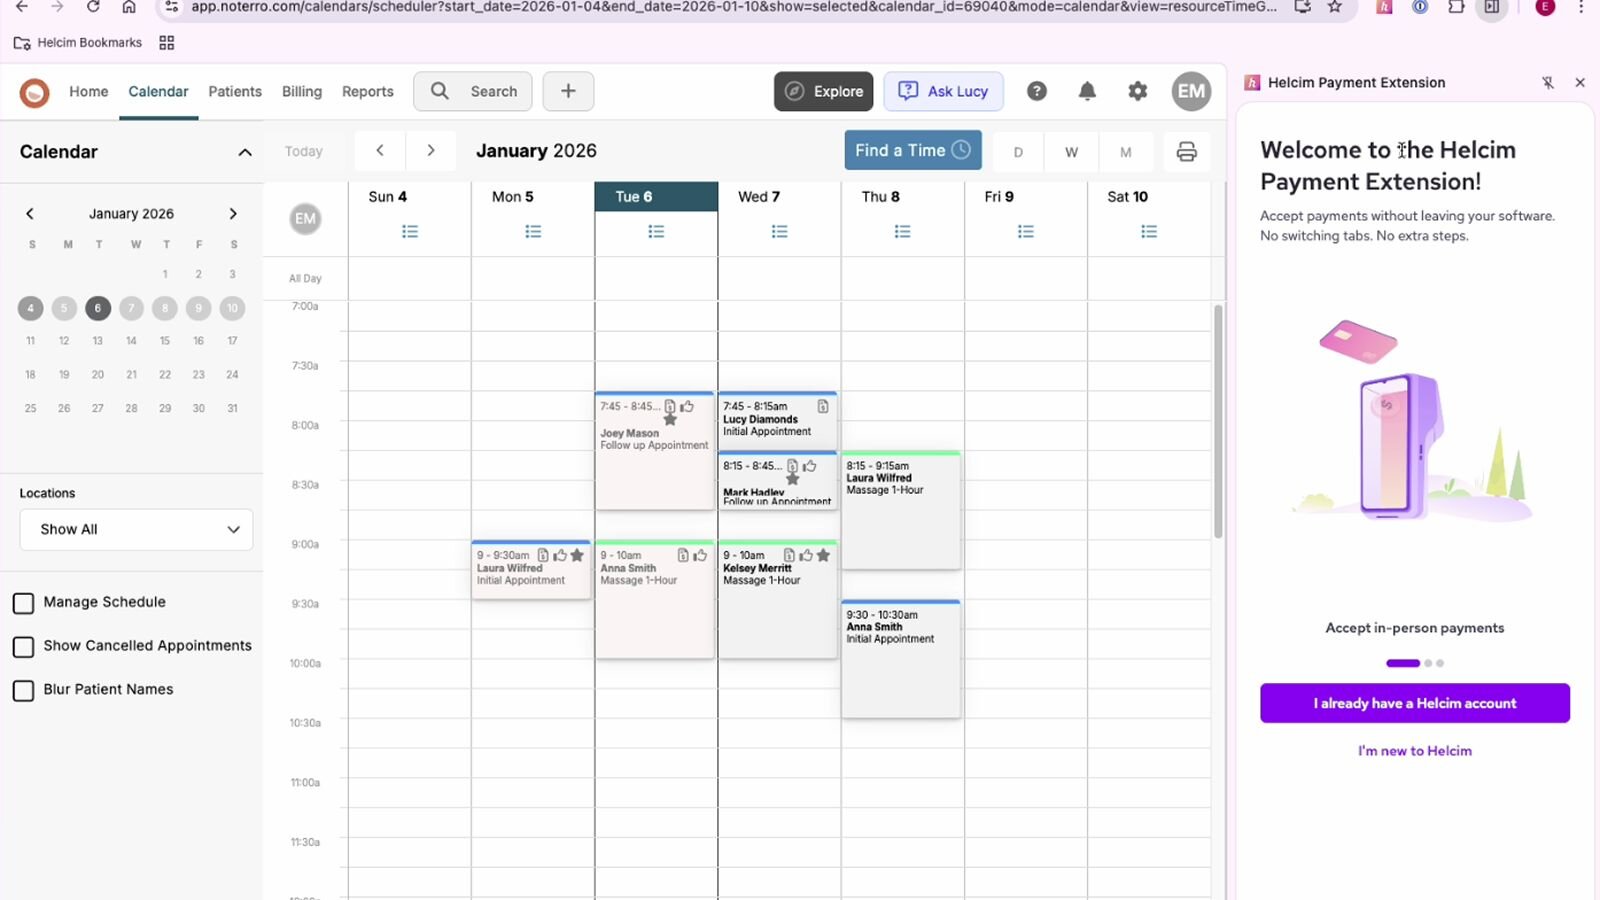Open the notifications bell
Viewport: 1600px width, 900px height.
click(1087, 91)
